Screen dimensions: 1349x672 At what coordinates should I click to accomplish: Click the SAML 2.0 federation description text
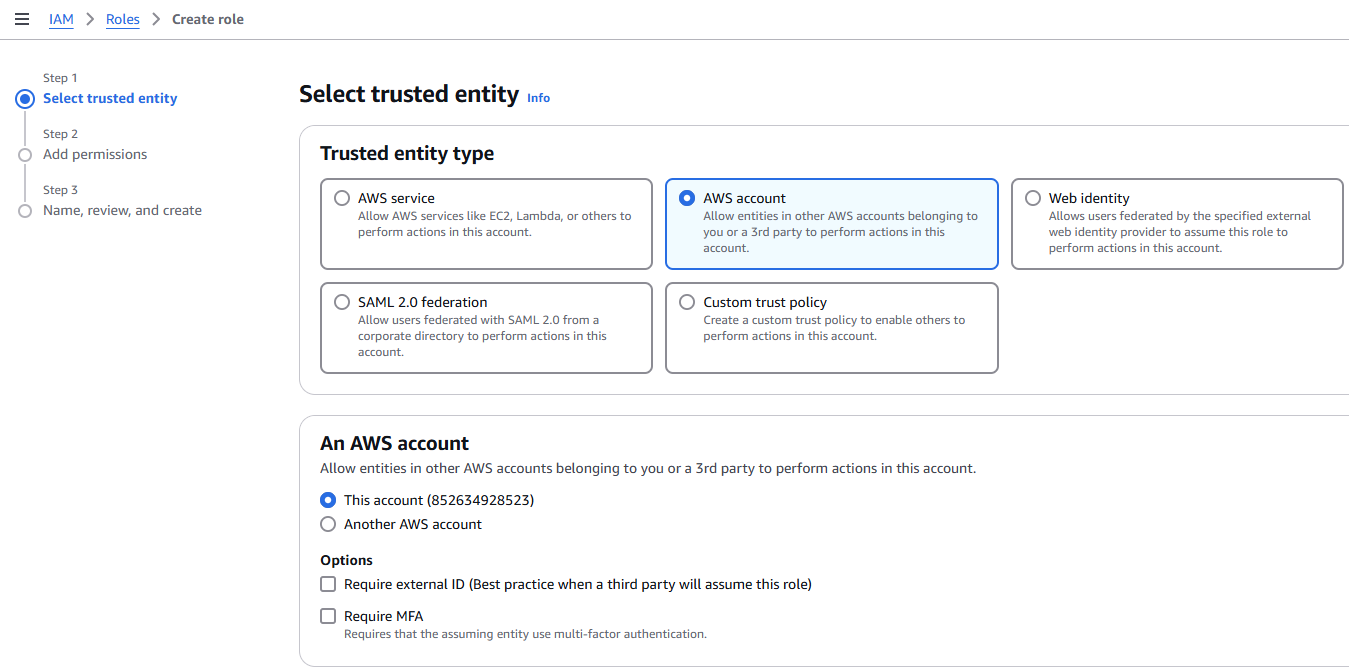(482, 336)
